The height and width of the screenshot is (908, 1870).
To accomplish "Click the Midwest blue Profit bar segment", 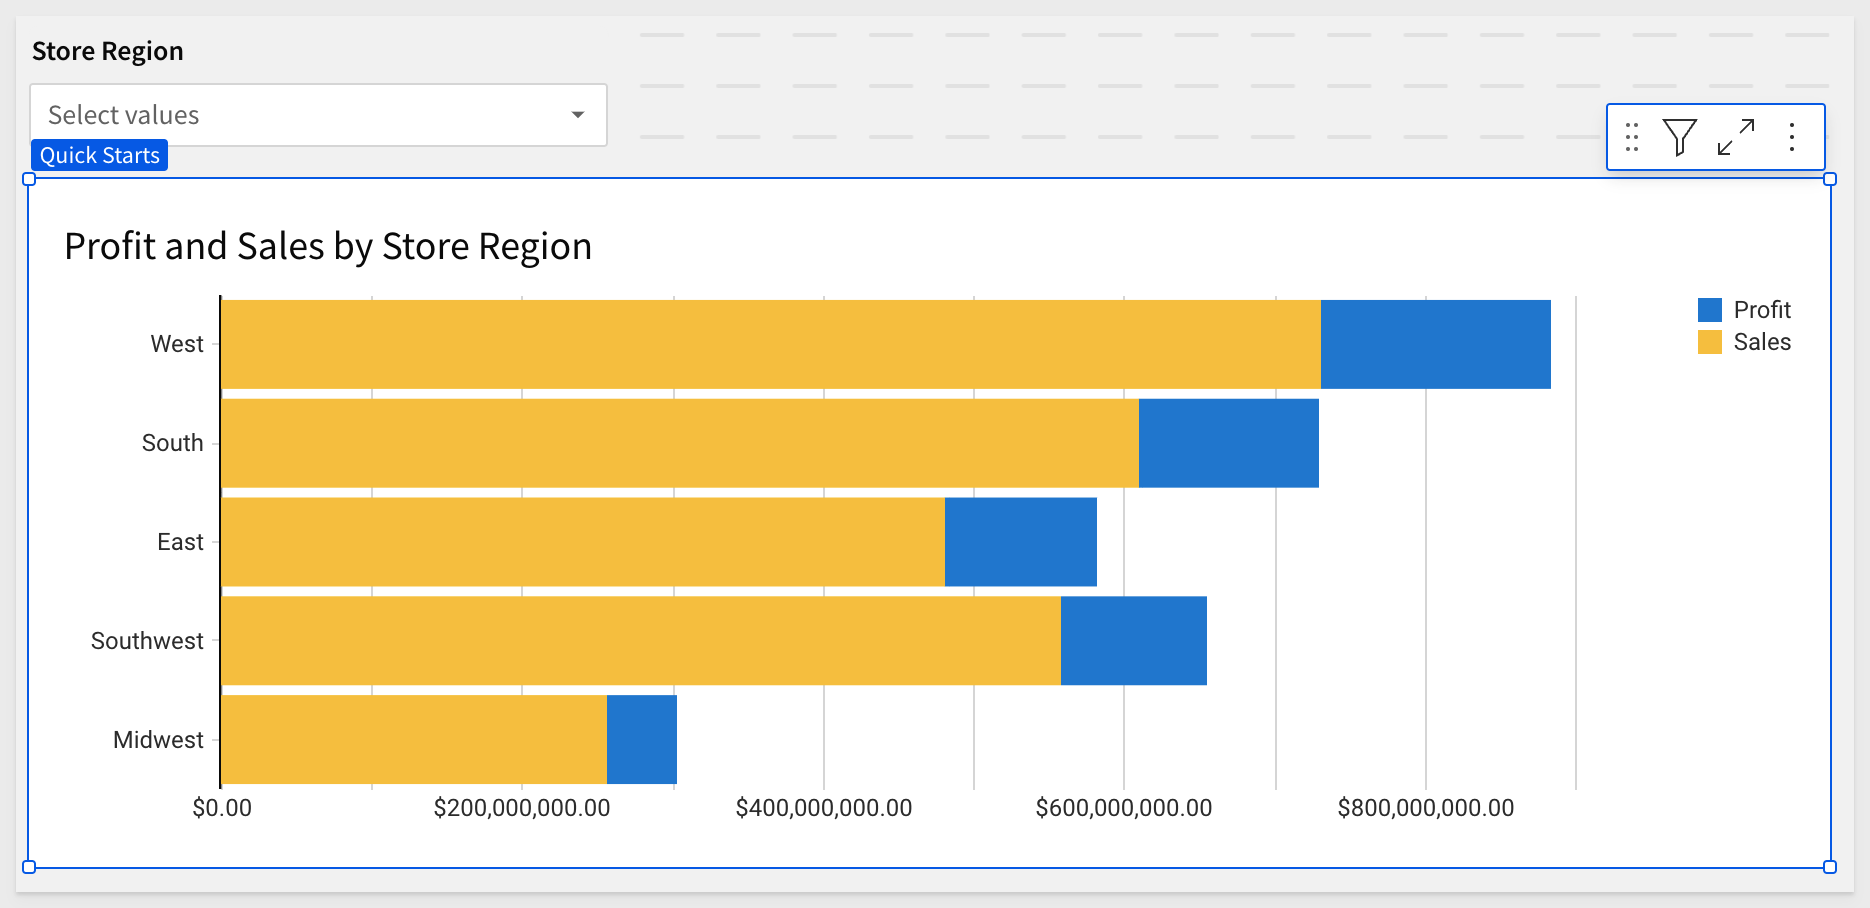I will point(642,740).
